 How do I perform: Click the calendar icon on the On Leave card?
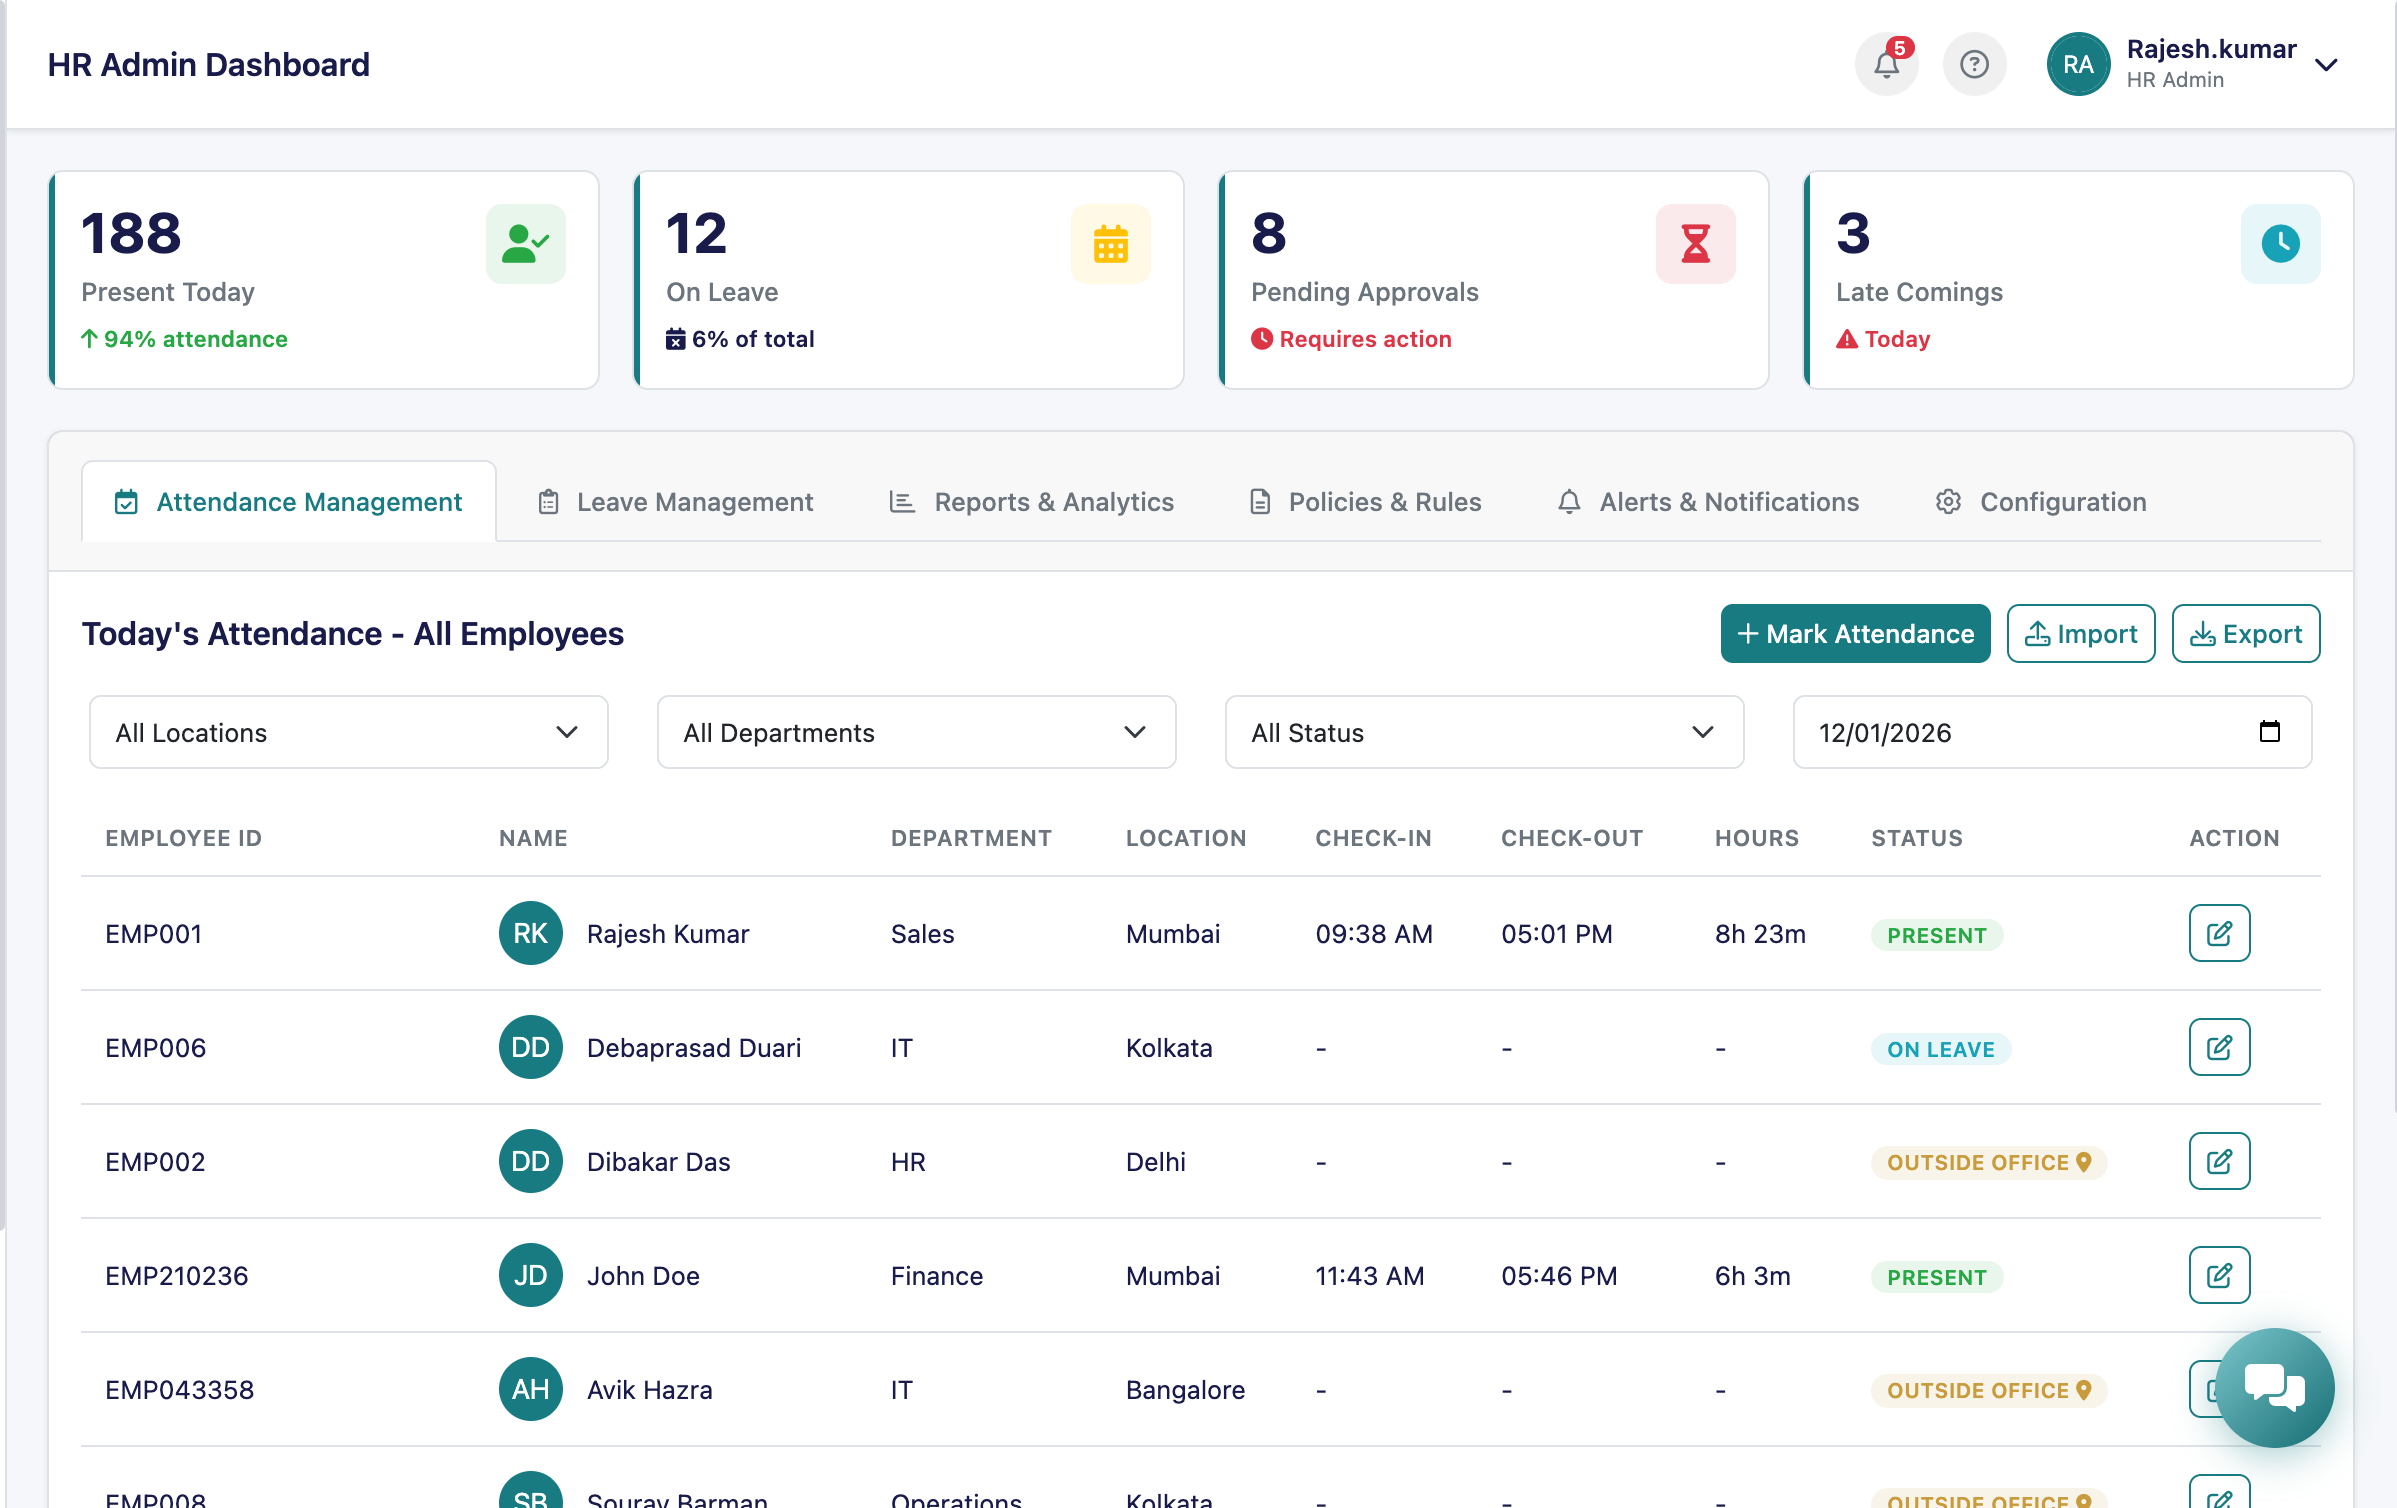[x=1111, y=243]
